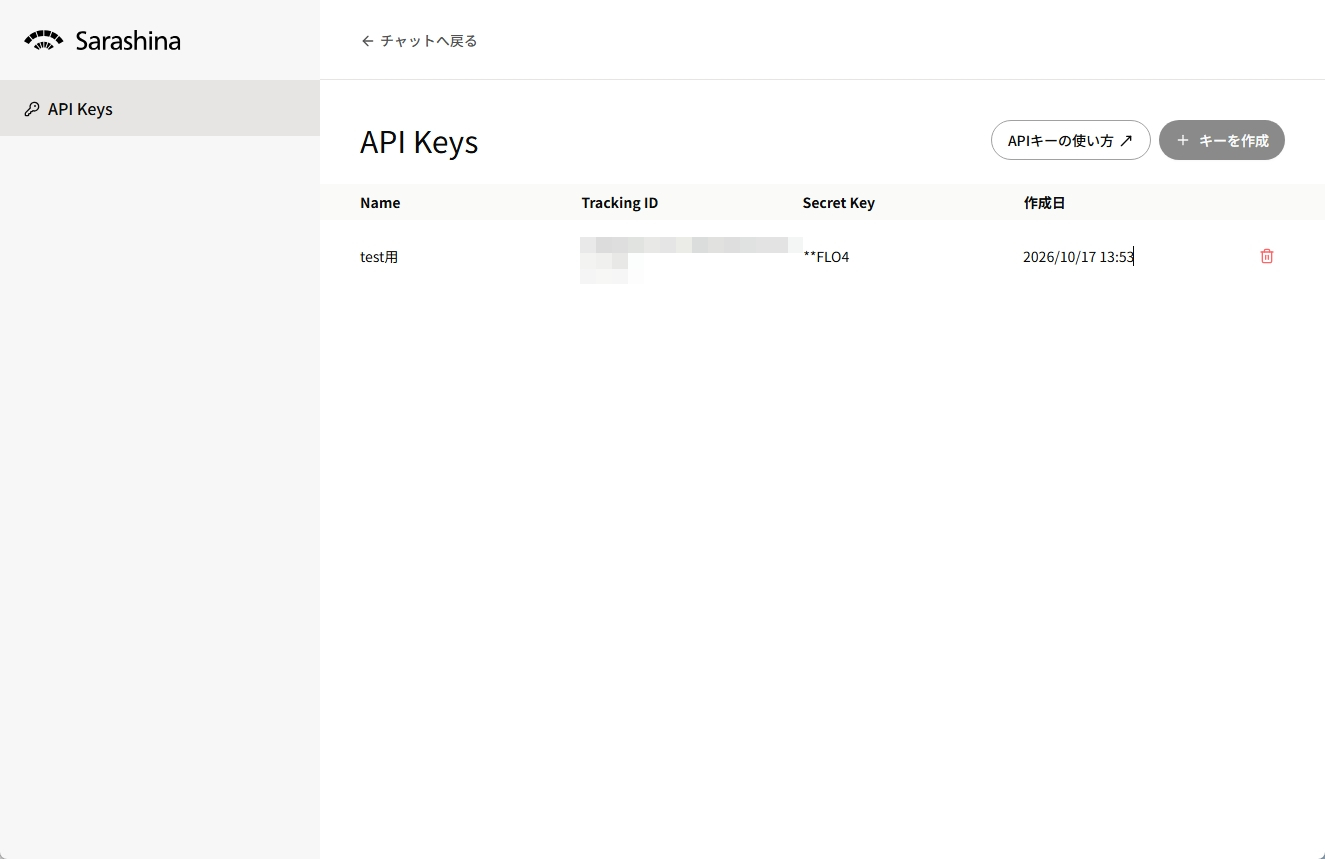Click the API Keys page heading
Image resolution: width=1325 pixels, height=859 pixels.
(x=419, y=142)
